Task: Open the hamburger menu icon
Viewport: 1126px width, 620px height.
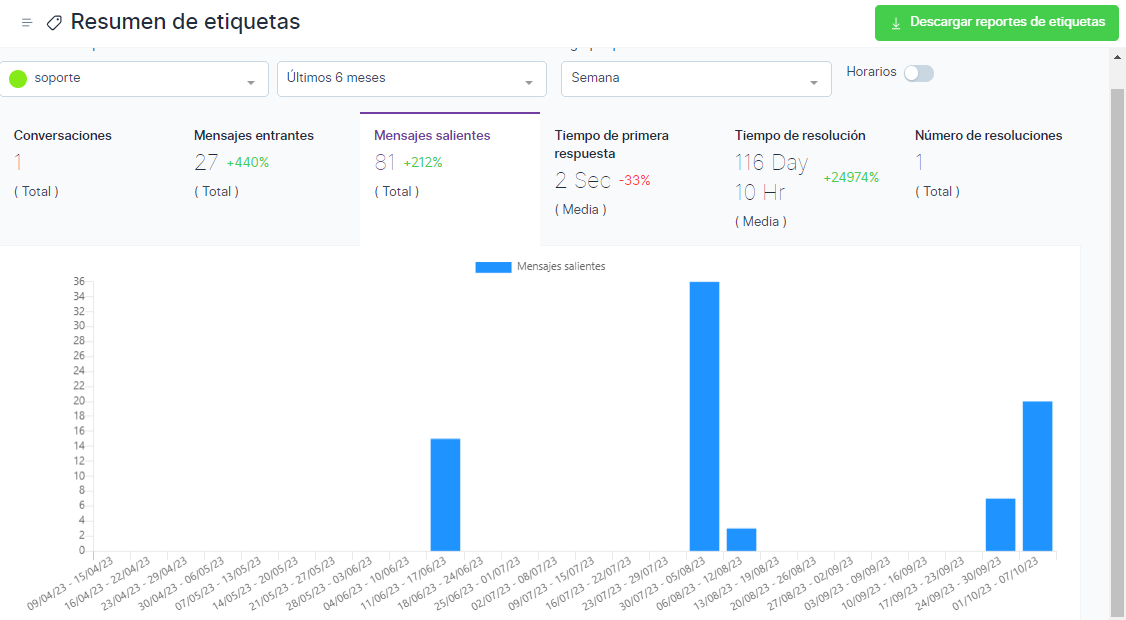Action: pos(27,22)
